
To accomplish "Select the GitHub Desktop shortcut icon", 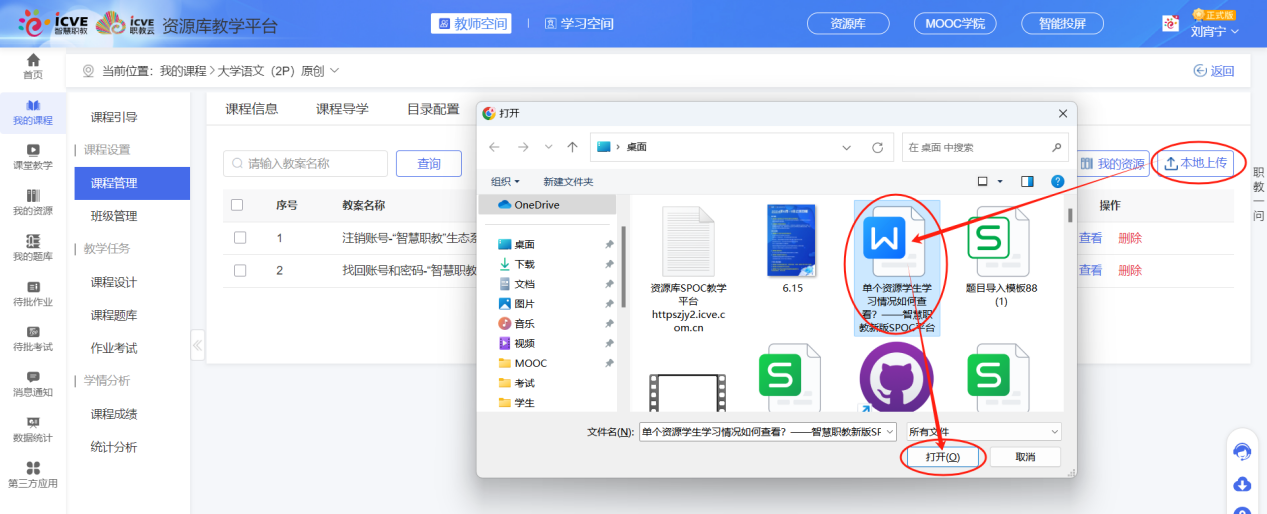I will tap(896, 378).
